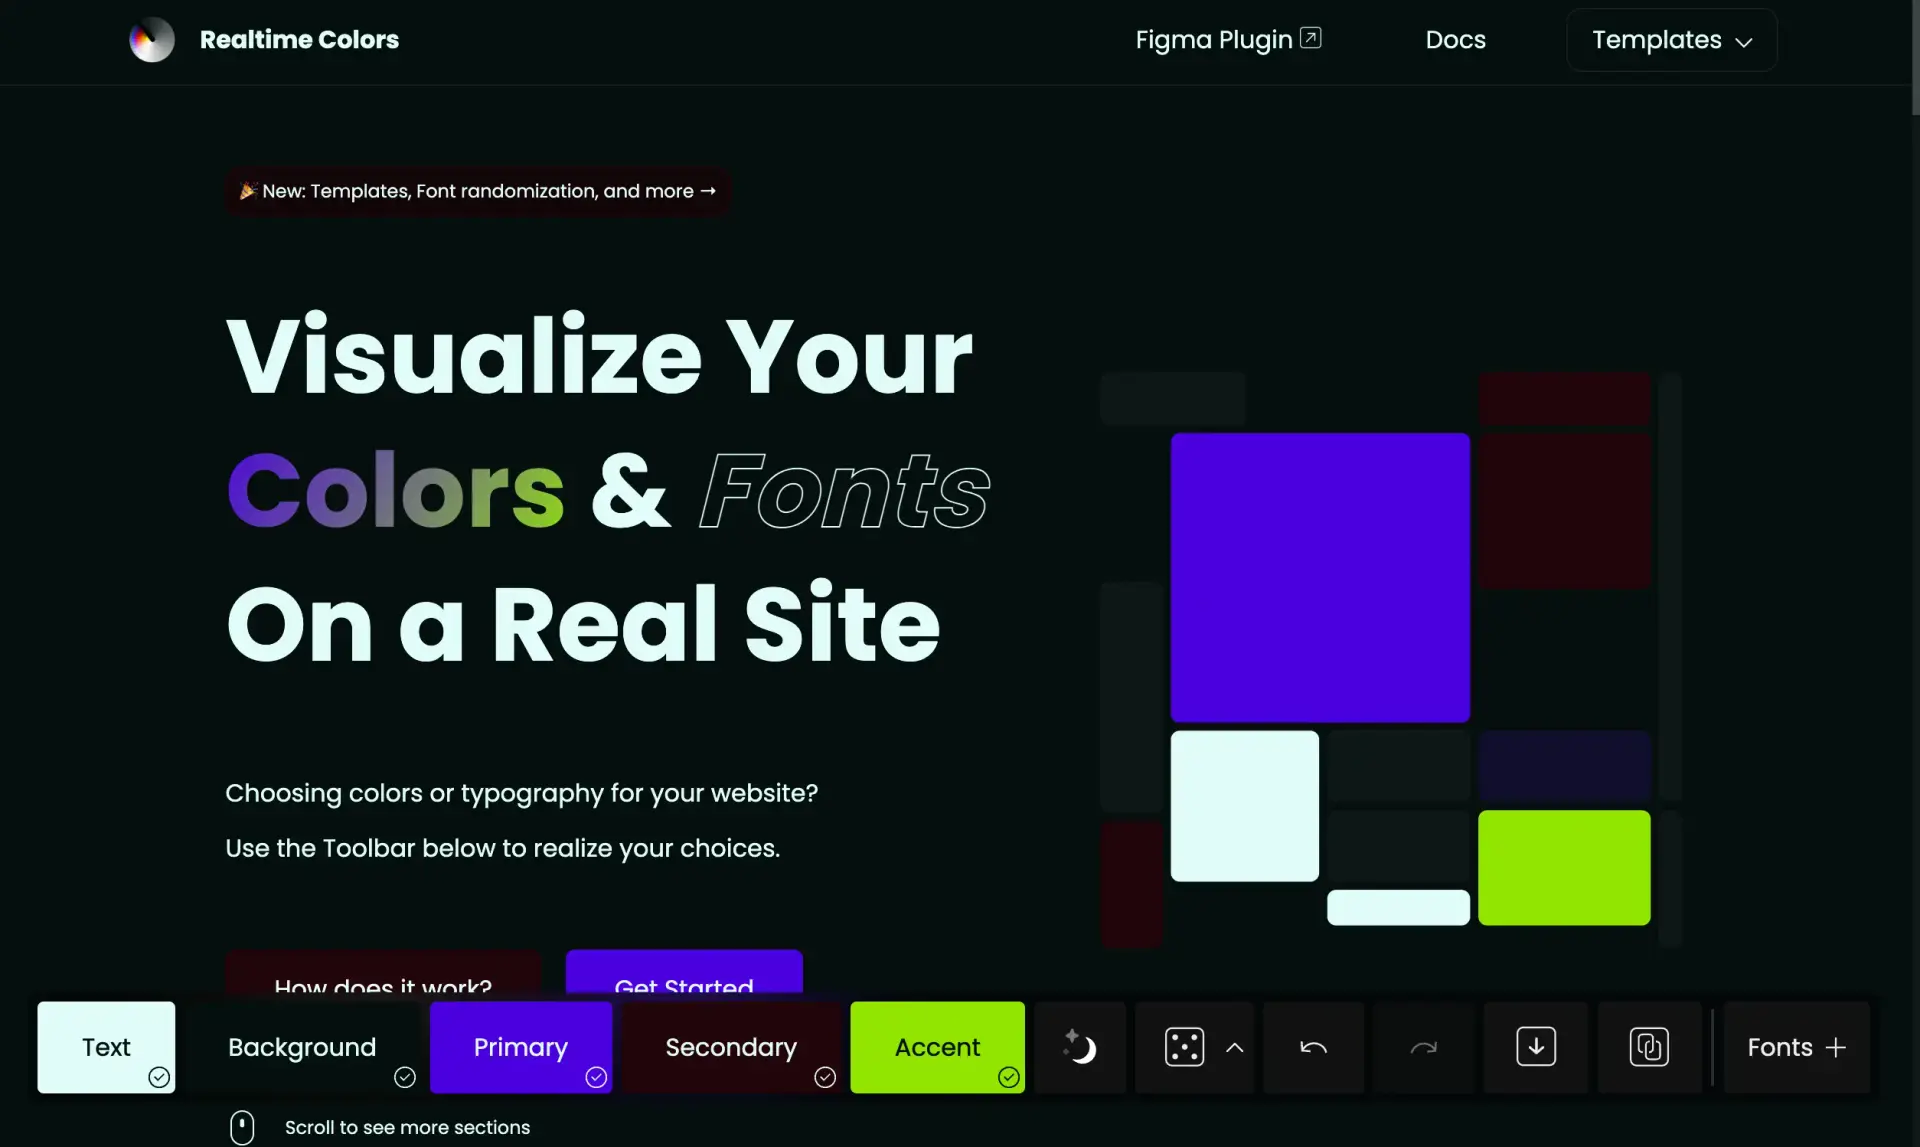
Task: Click the contrast checkmark on the Accent swatch
Action: point(1008,1078)
